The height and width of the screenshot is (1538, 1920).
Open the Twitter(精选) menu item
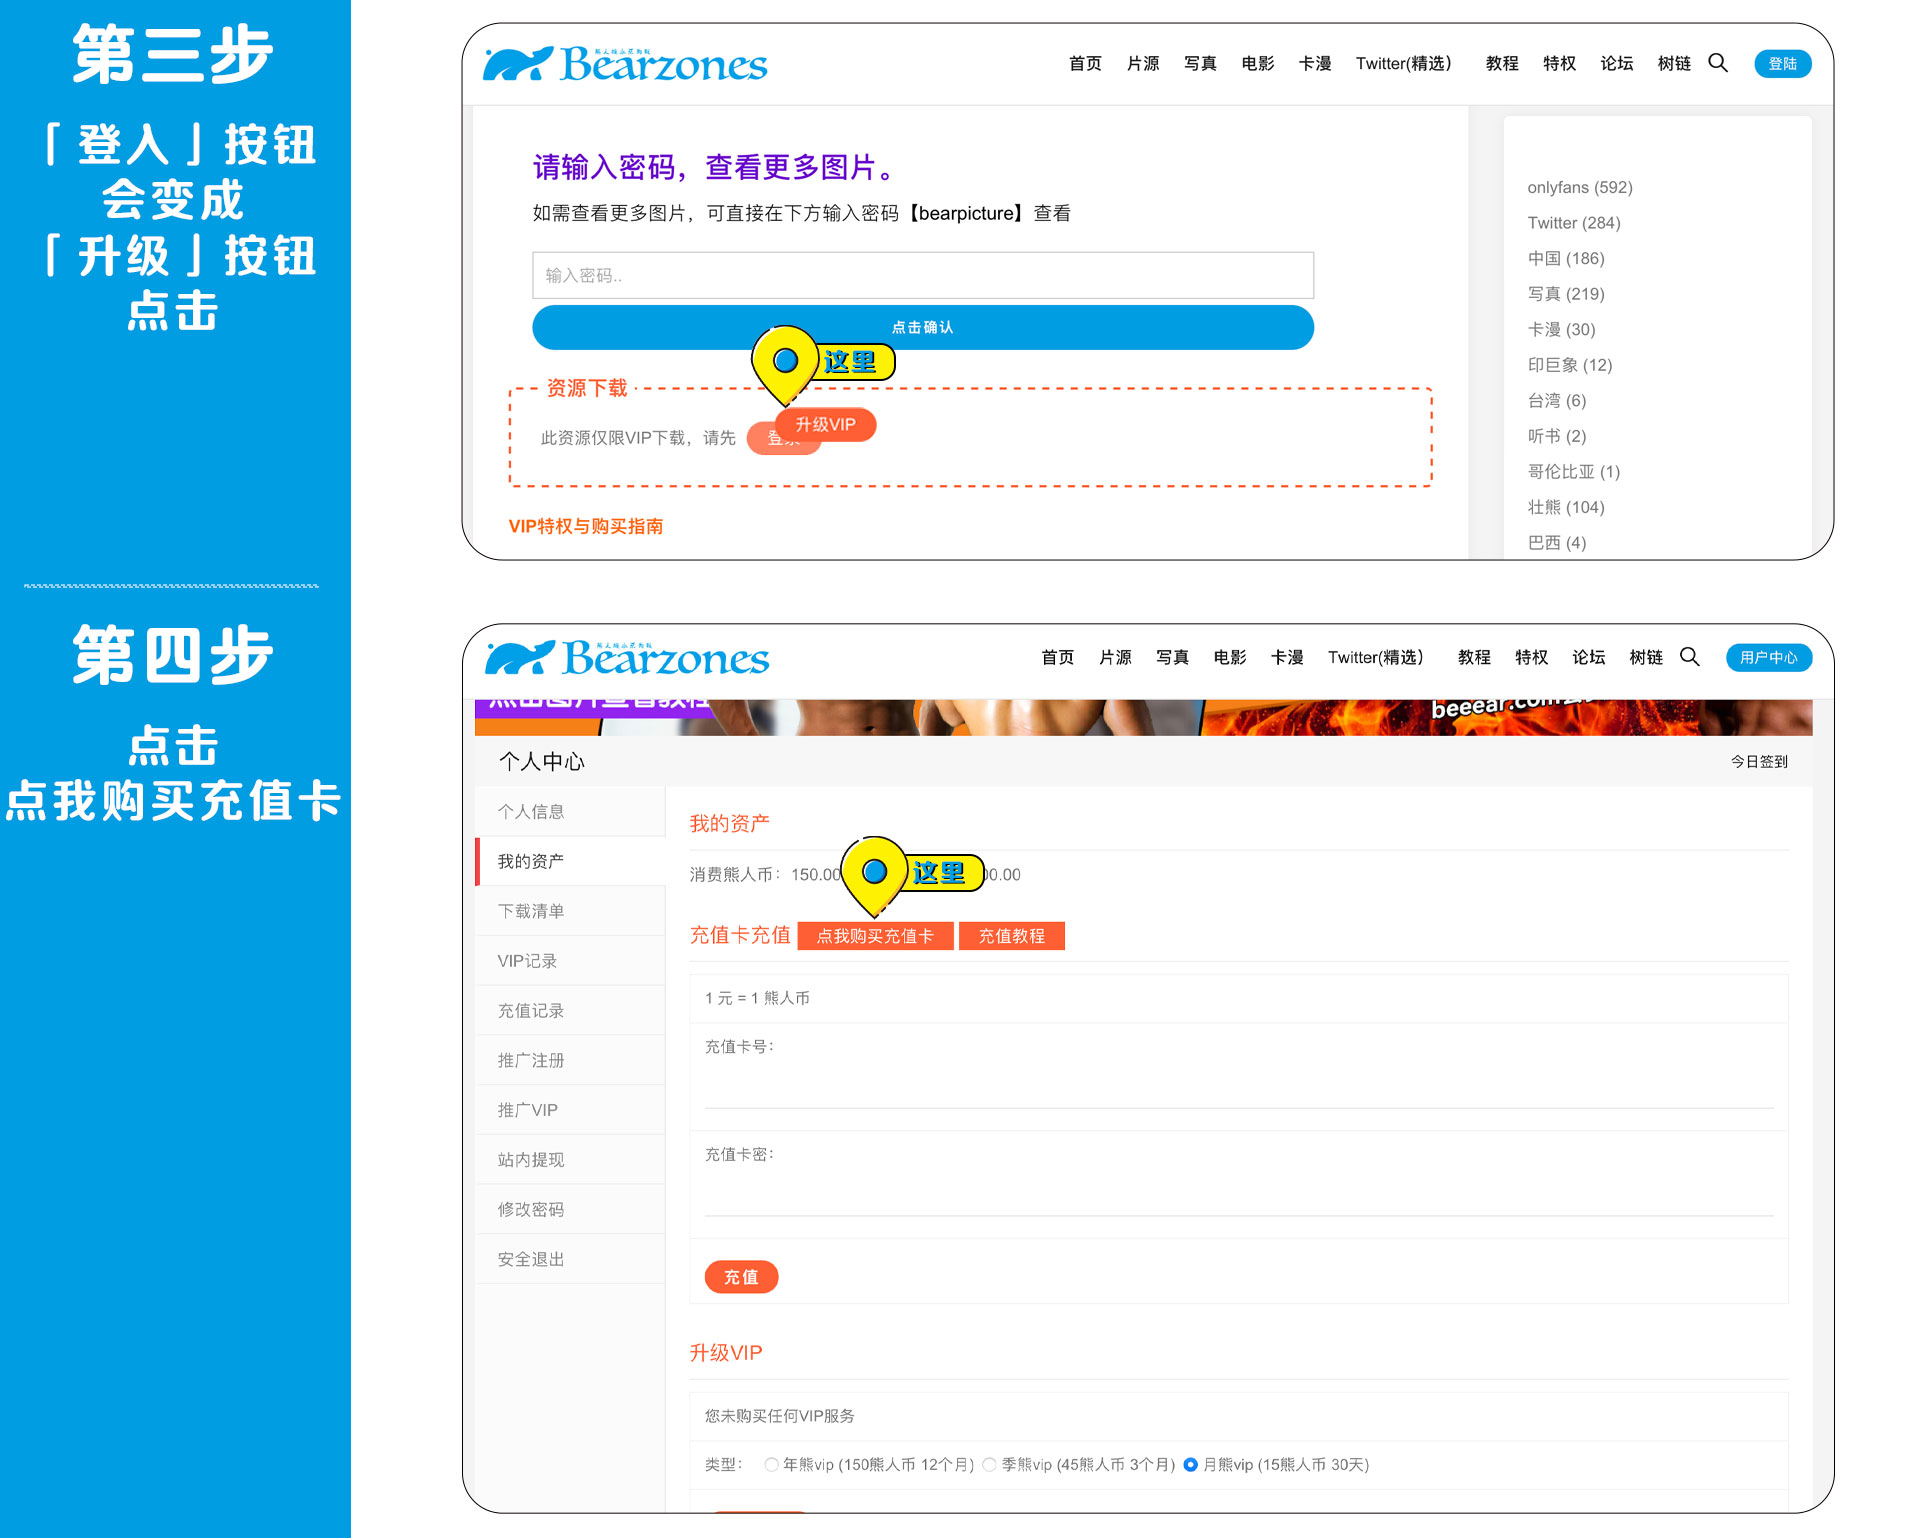tap(1404, 63)
